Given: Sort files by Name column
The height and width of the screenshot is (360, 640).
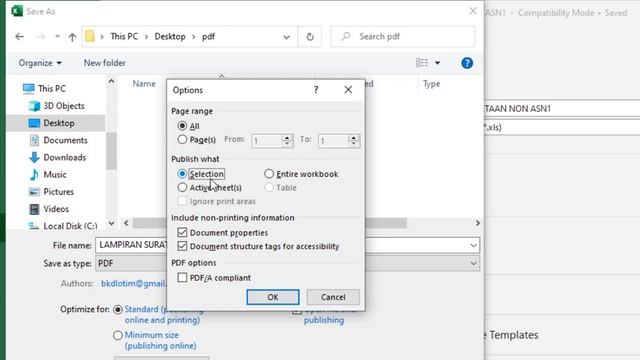Looking at the screenshot, I should pos(144,84).
